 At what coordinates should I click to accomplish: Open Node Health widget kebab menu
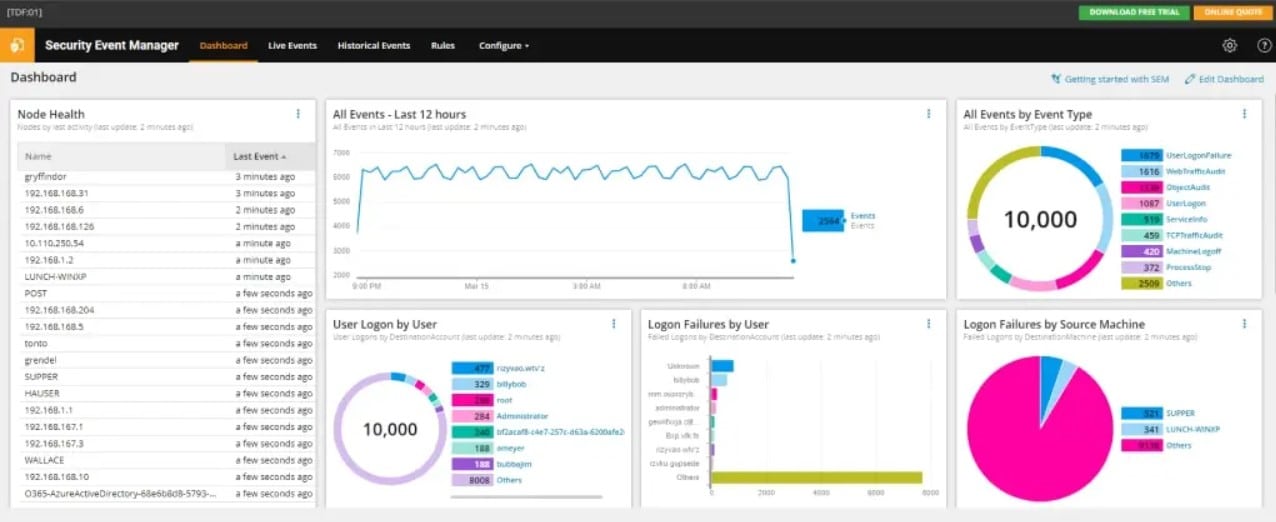click(x=298, y=114)
